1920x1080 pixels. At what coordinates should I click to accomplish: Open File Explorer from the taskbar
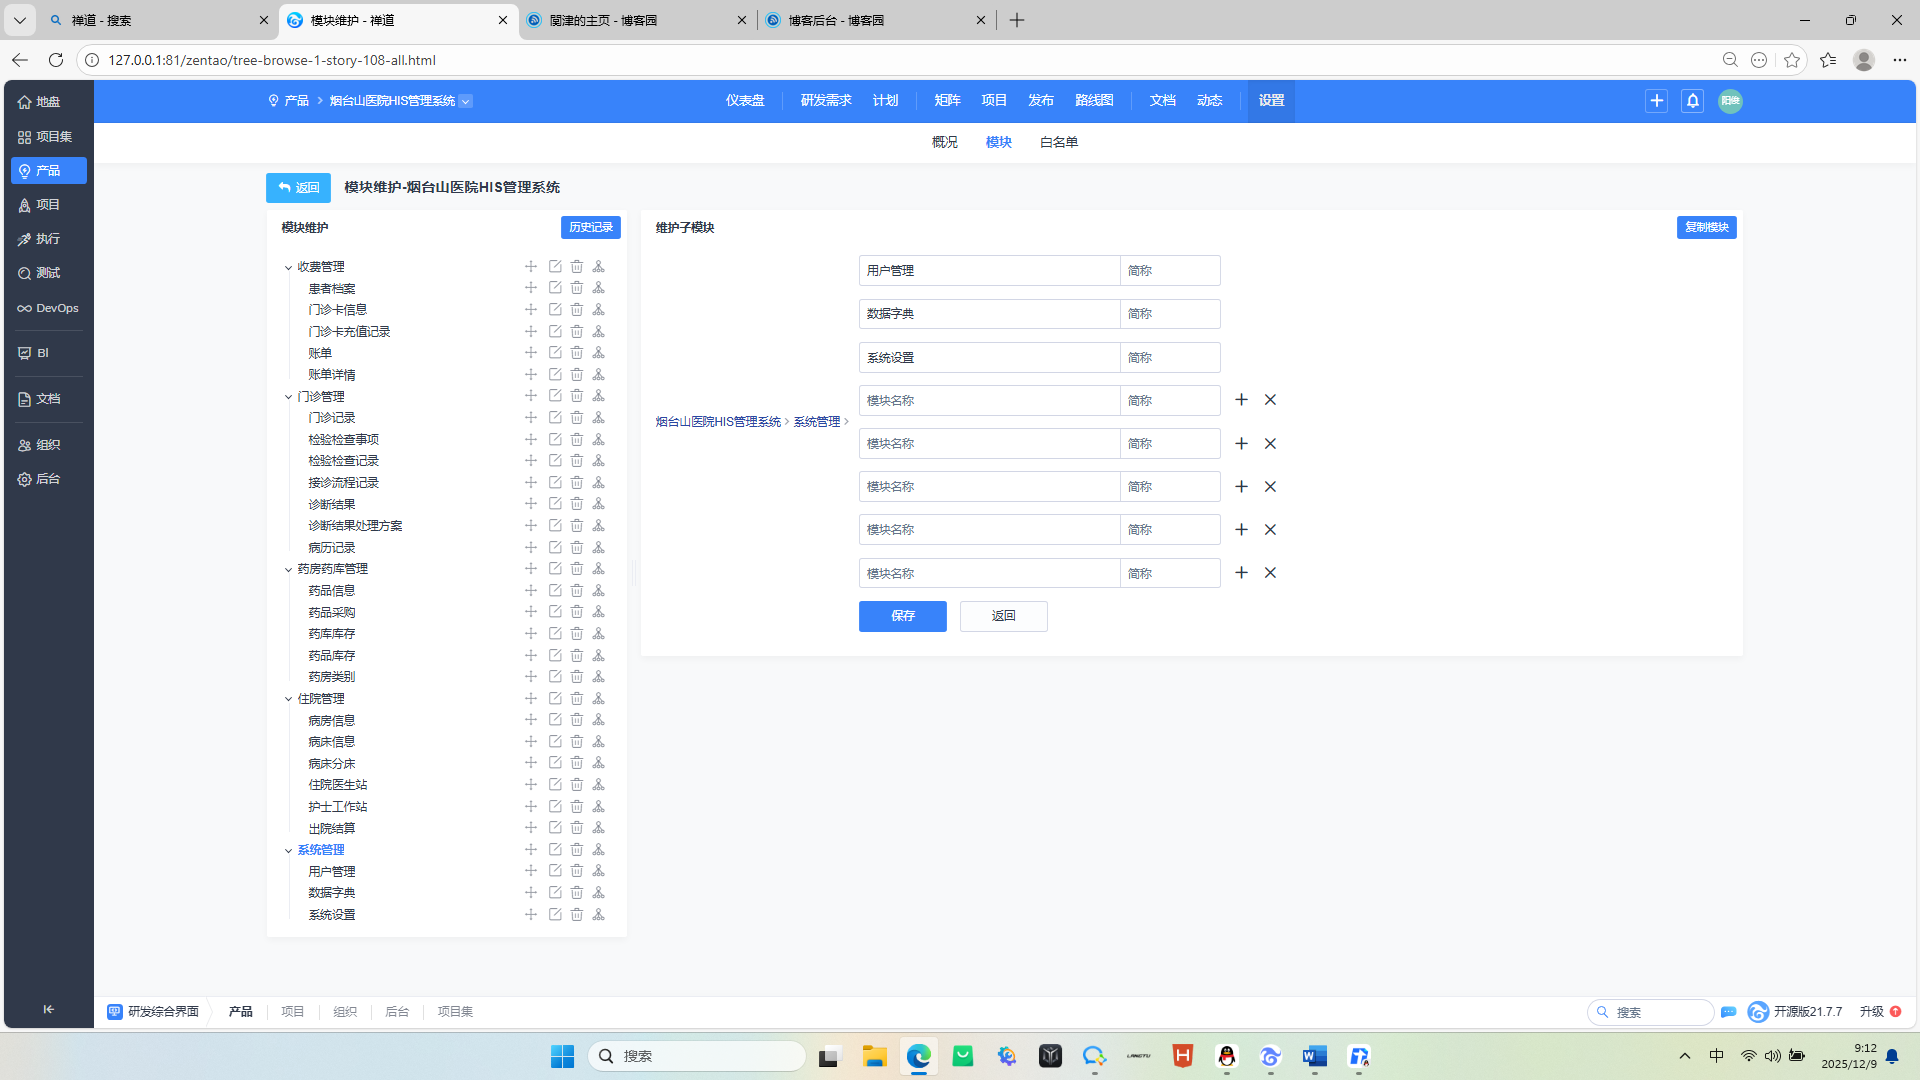(874, 1056)
